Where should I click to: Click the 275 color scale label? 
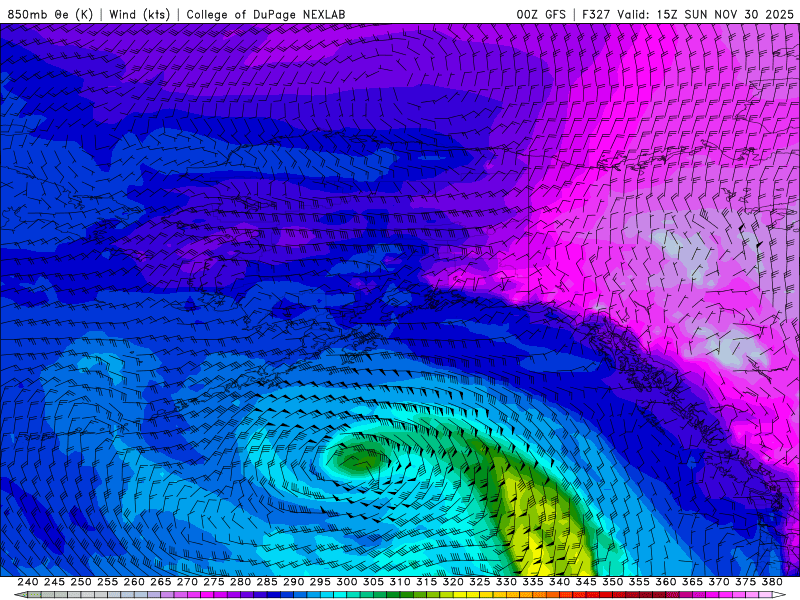pyautogui.click(x=214, y=582)
